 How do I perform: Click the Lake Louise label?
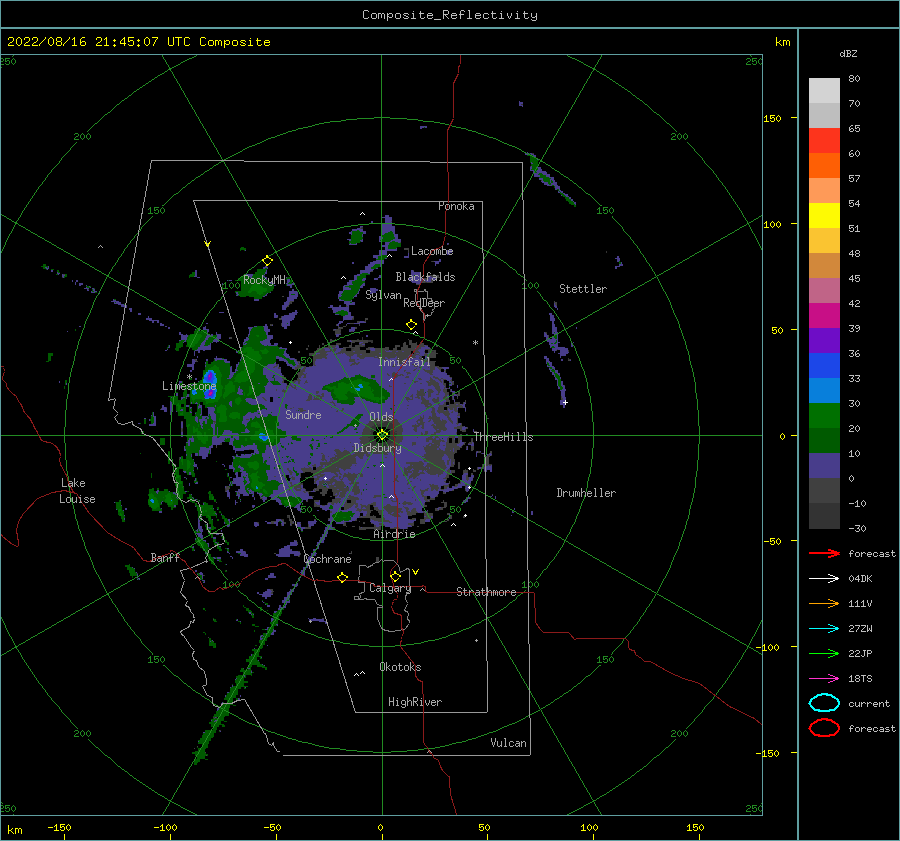point(77,491)
